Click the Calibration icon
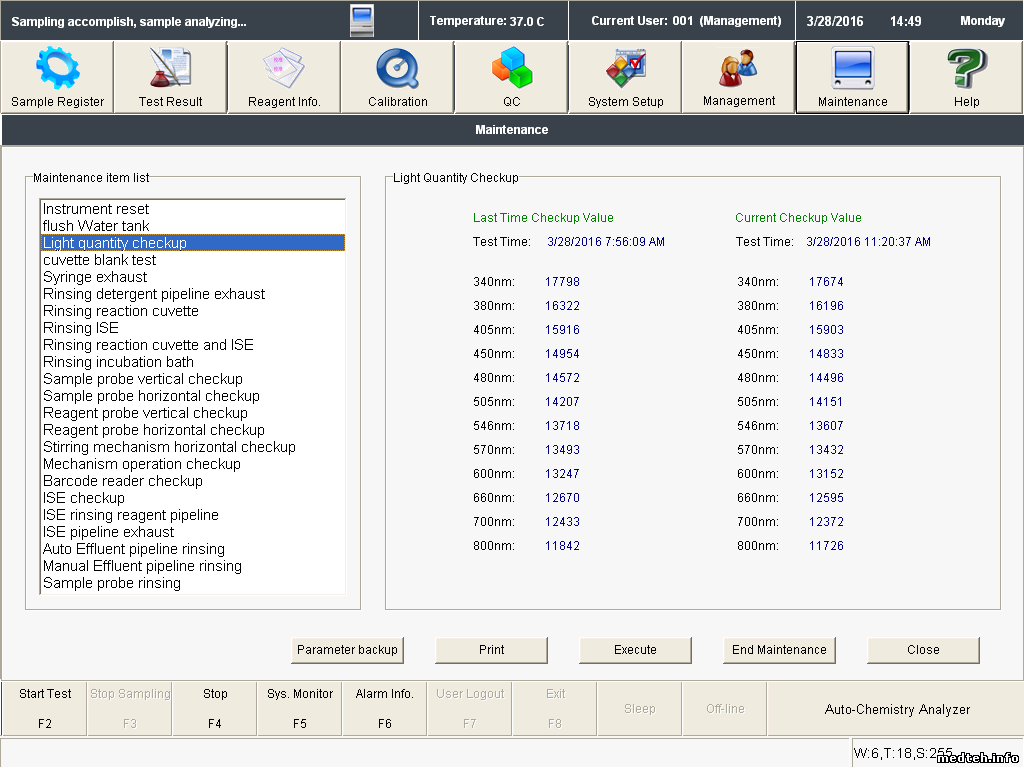 [397, 70]
